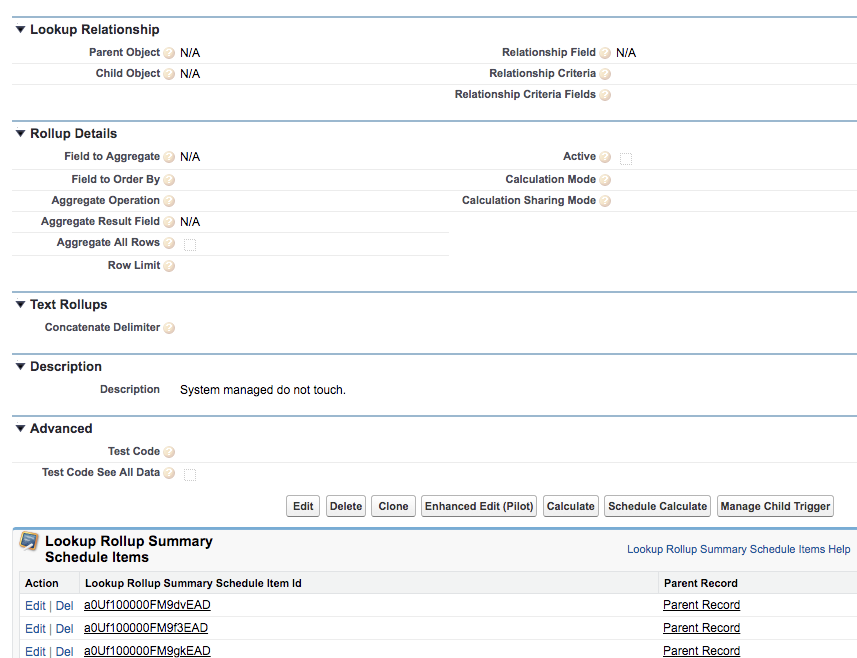Collapse the Advanced section

(19, 428)
